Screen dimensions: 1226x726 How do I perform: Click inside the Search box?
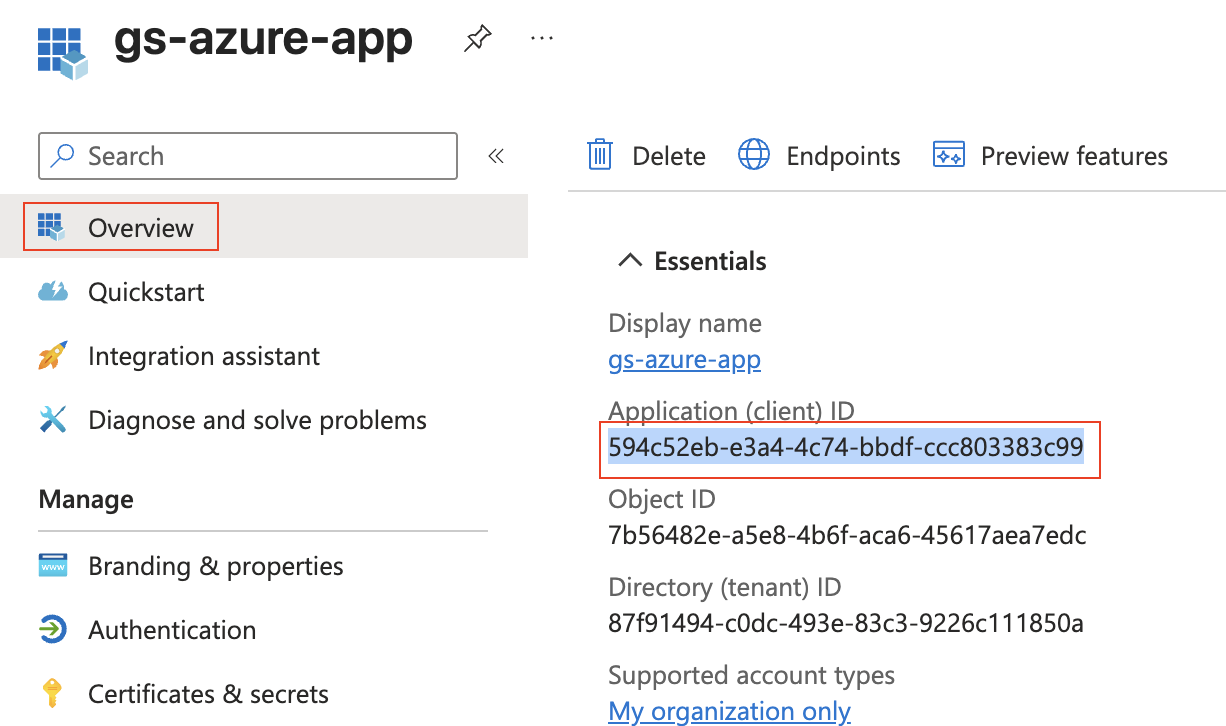tap(247, 155)
